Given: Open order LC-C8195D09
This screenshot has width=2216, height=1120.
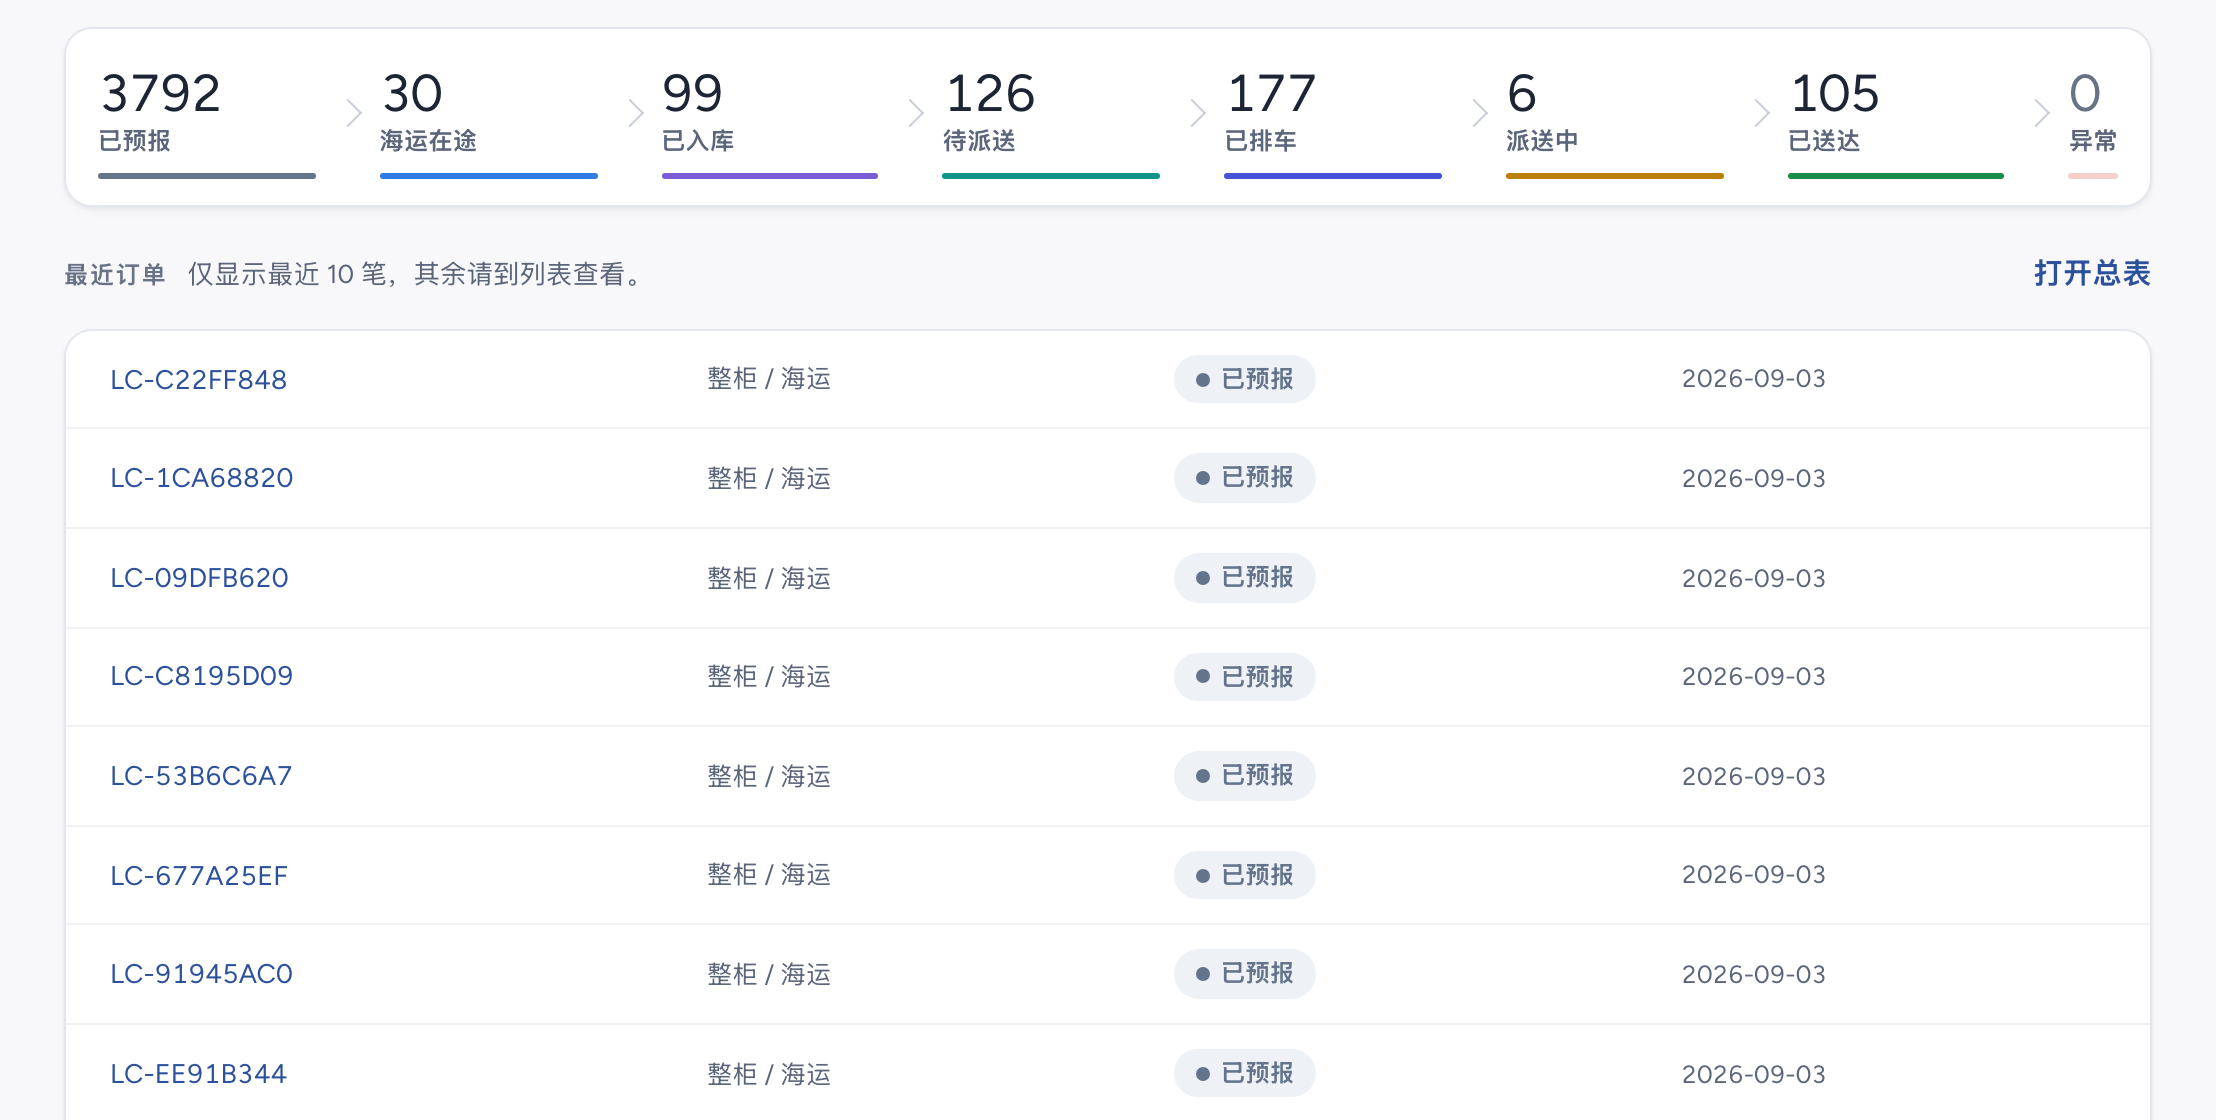Looking at the screenshot, I should pos(201,676).
